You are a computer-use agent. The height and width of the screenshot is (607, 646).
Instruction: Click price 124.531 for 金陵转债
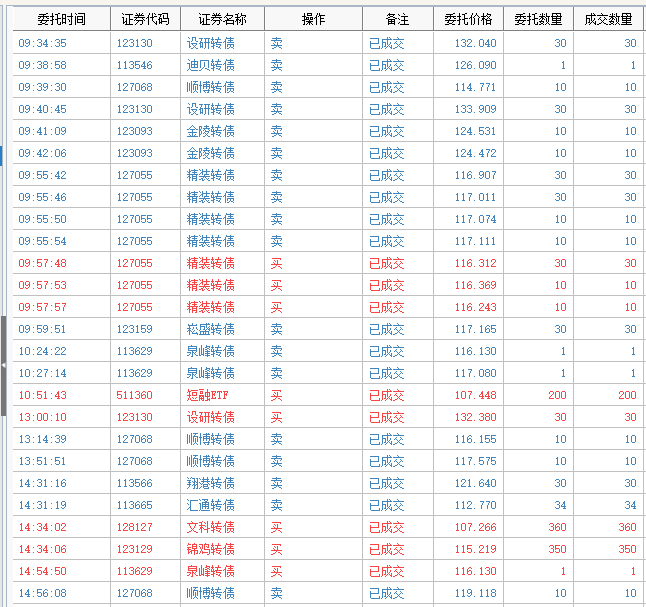(x=475, y=131)
